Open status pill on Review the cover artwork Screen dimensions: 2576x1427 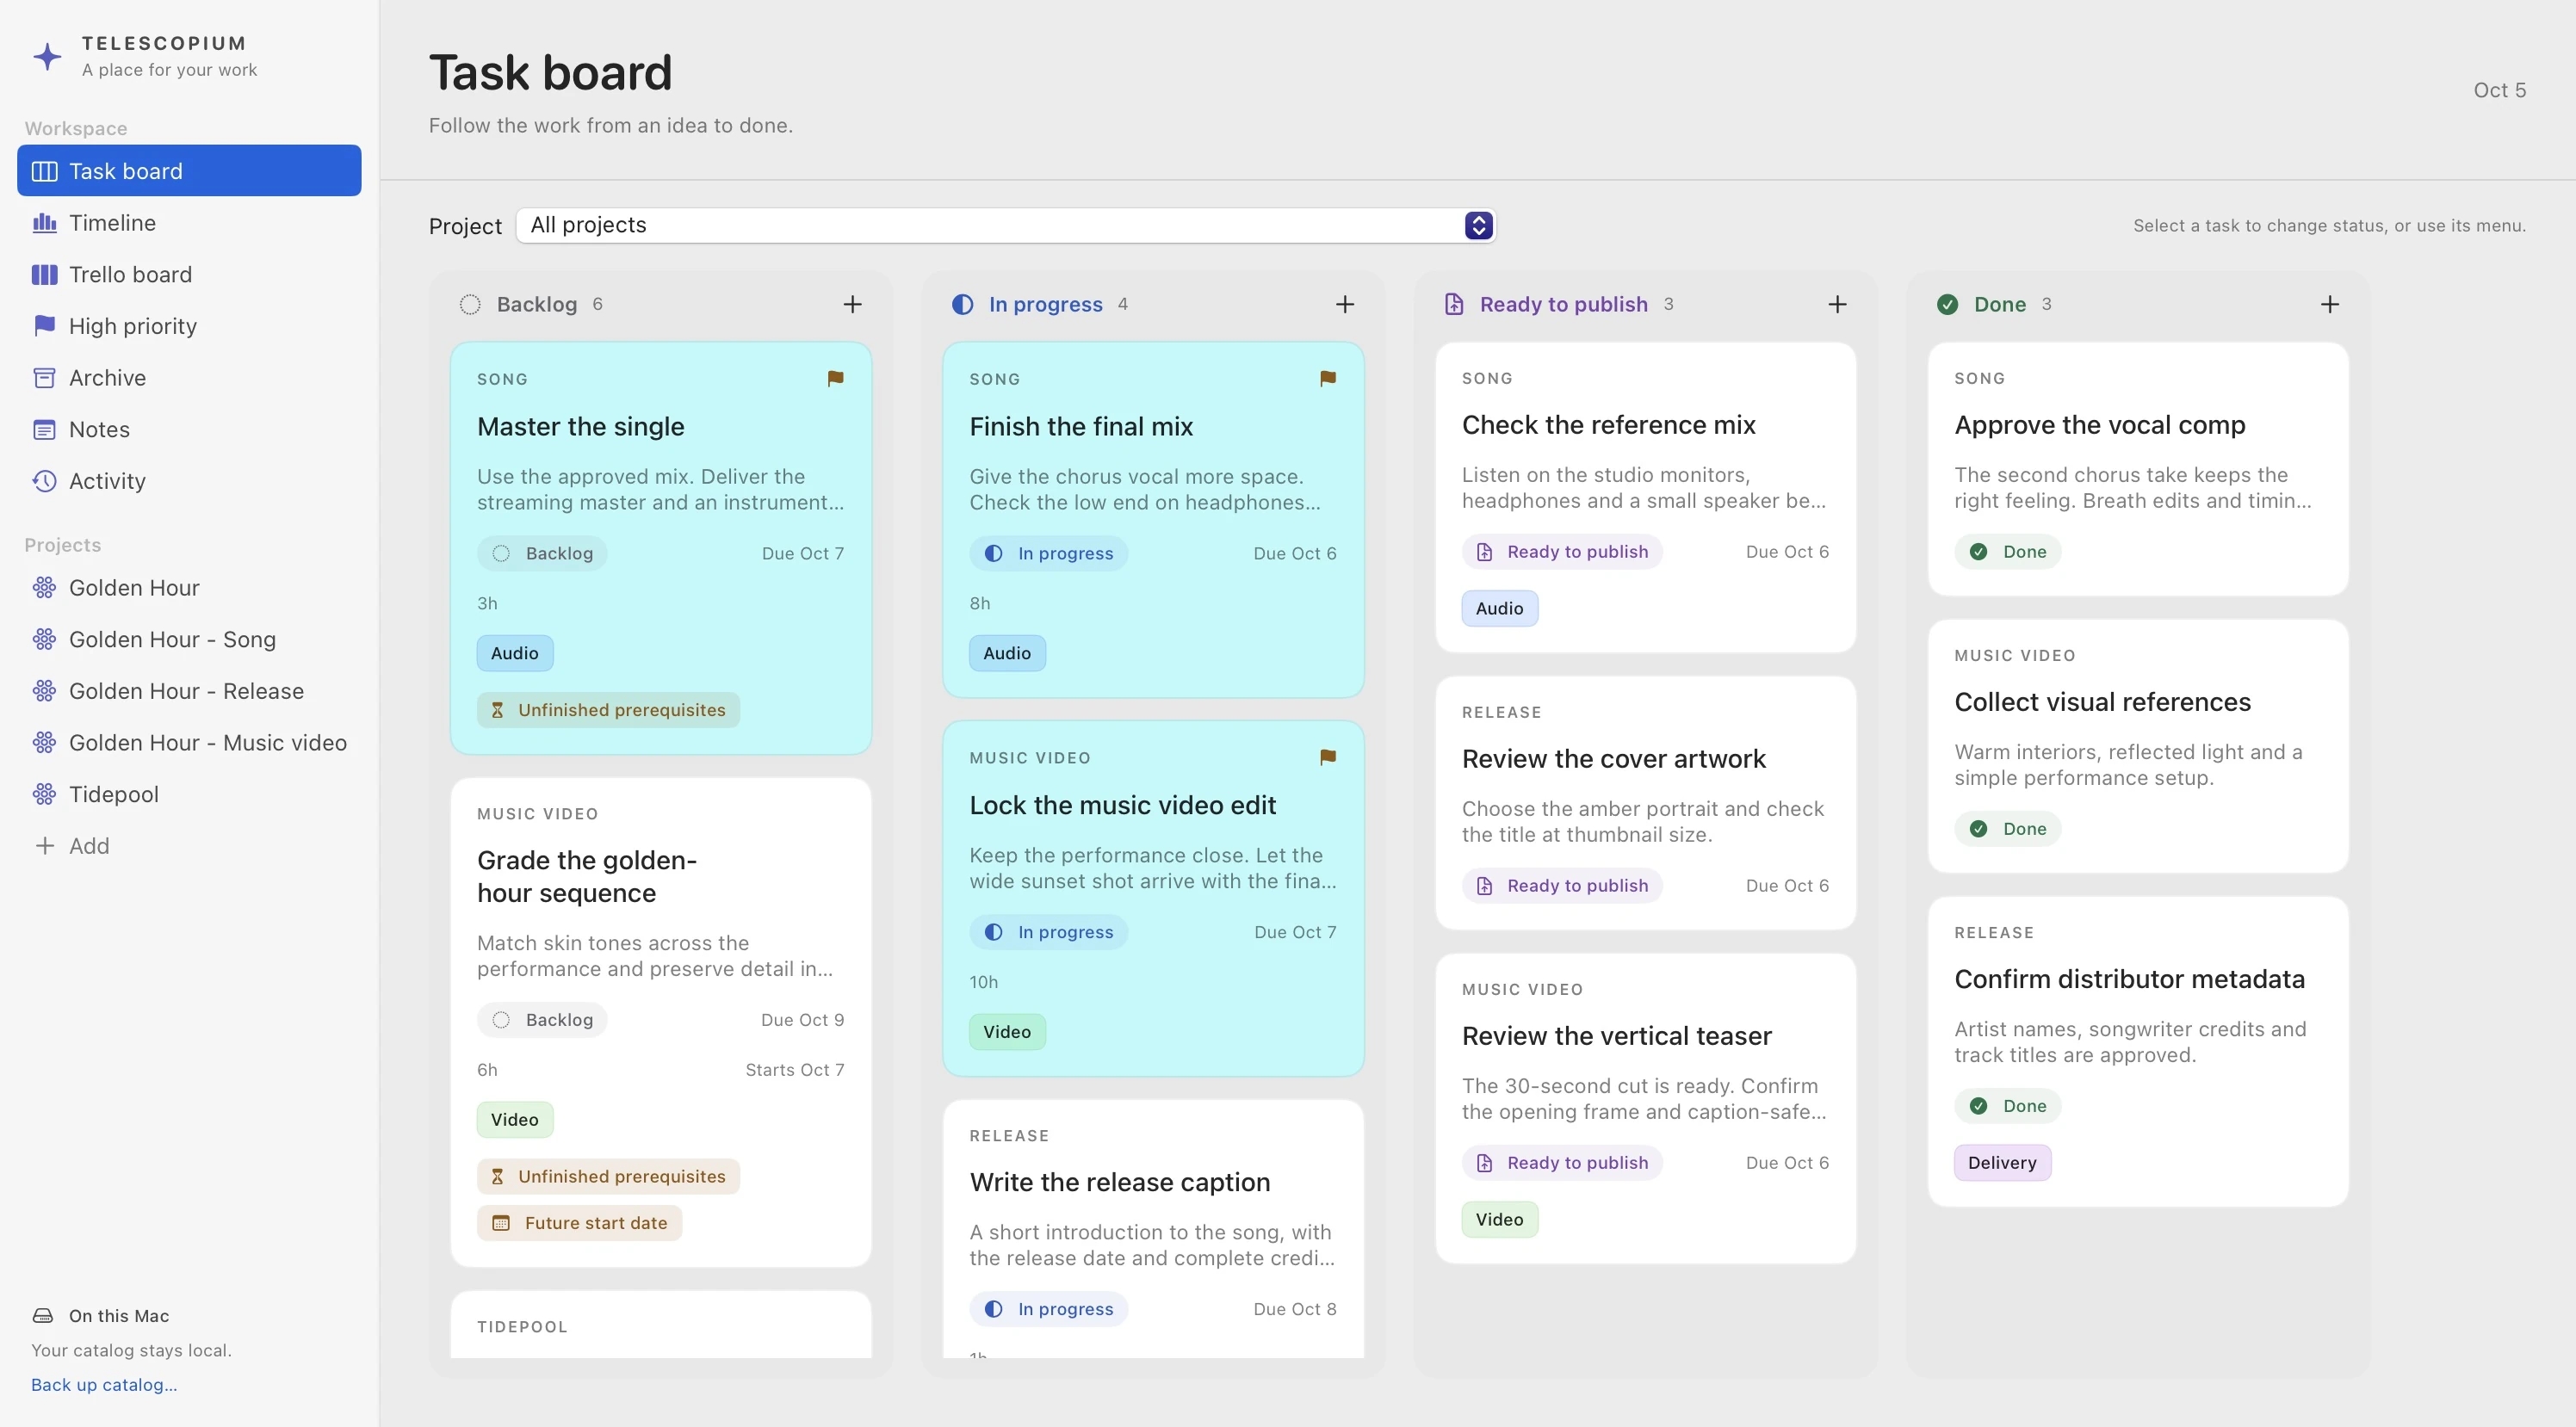pyautogui.click(x=1562, y=885)
